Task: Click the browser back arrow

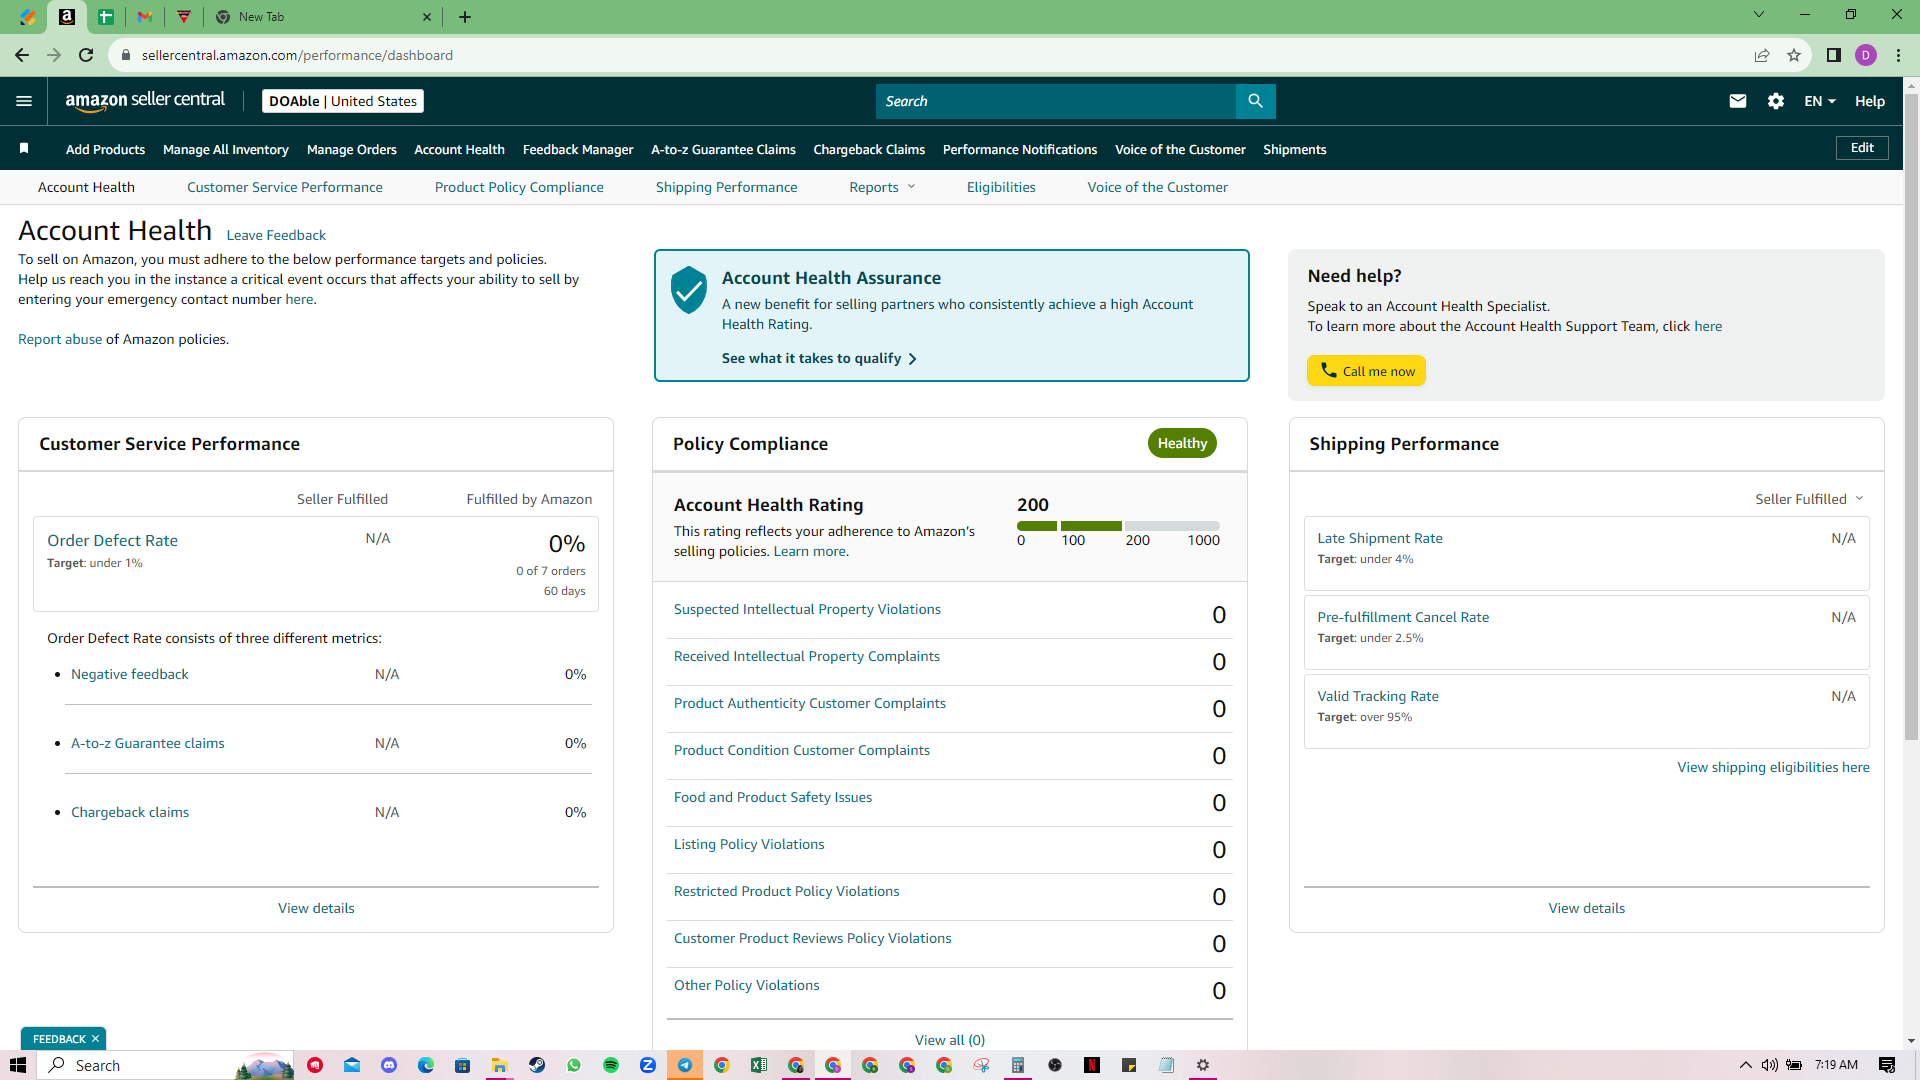Action: point(22,55)
